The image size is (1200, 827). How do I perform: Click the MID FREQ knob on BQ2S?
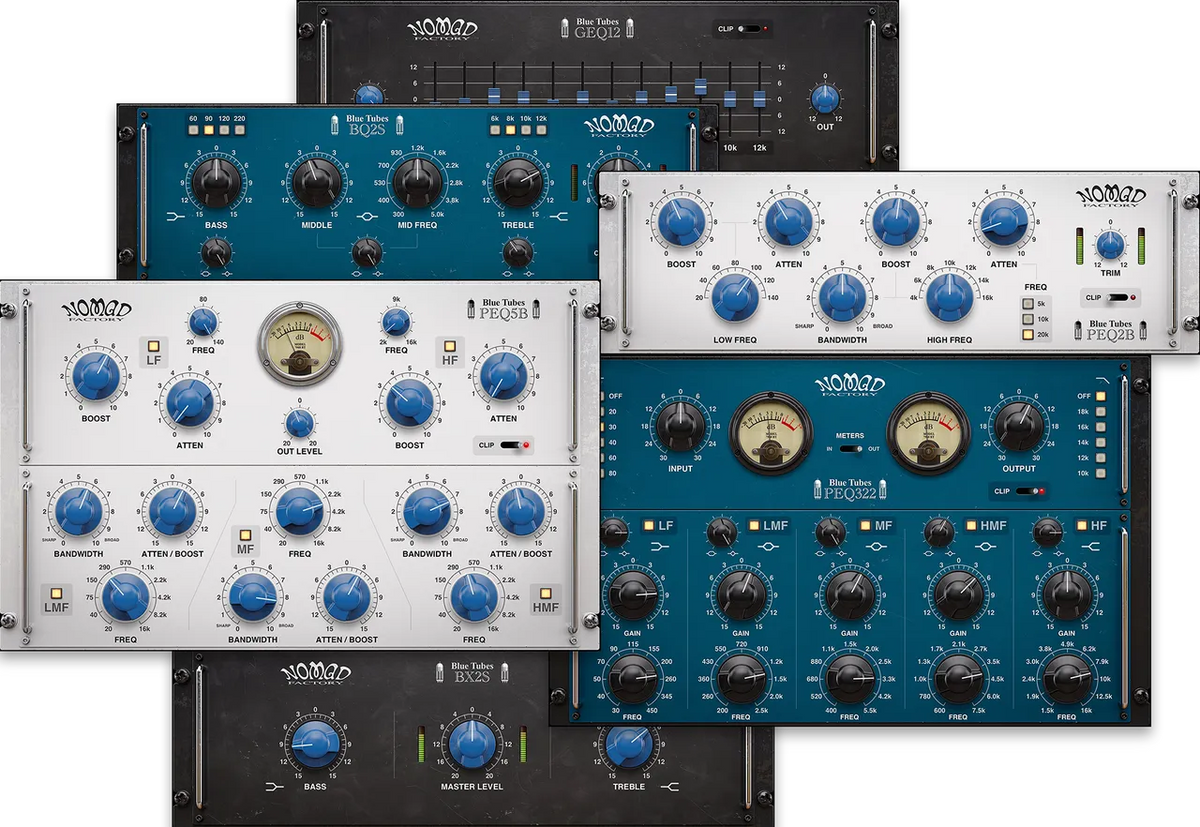point(417,181)
